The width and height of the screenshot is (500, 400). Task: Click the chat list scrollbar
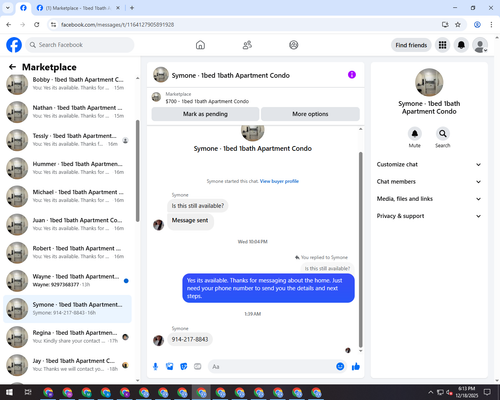(138, 171)
